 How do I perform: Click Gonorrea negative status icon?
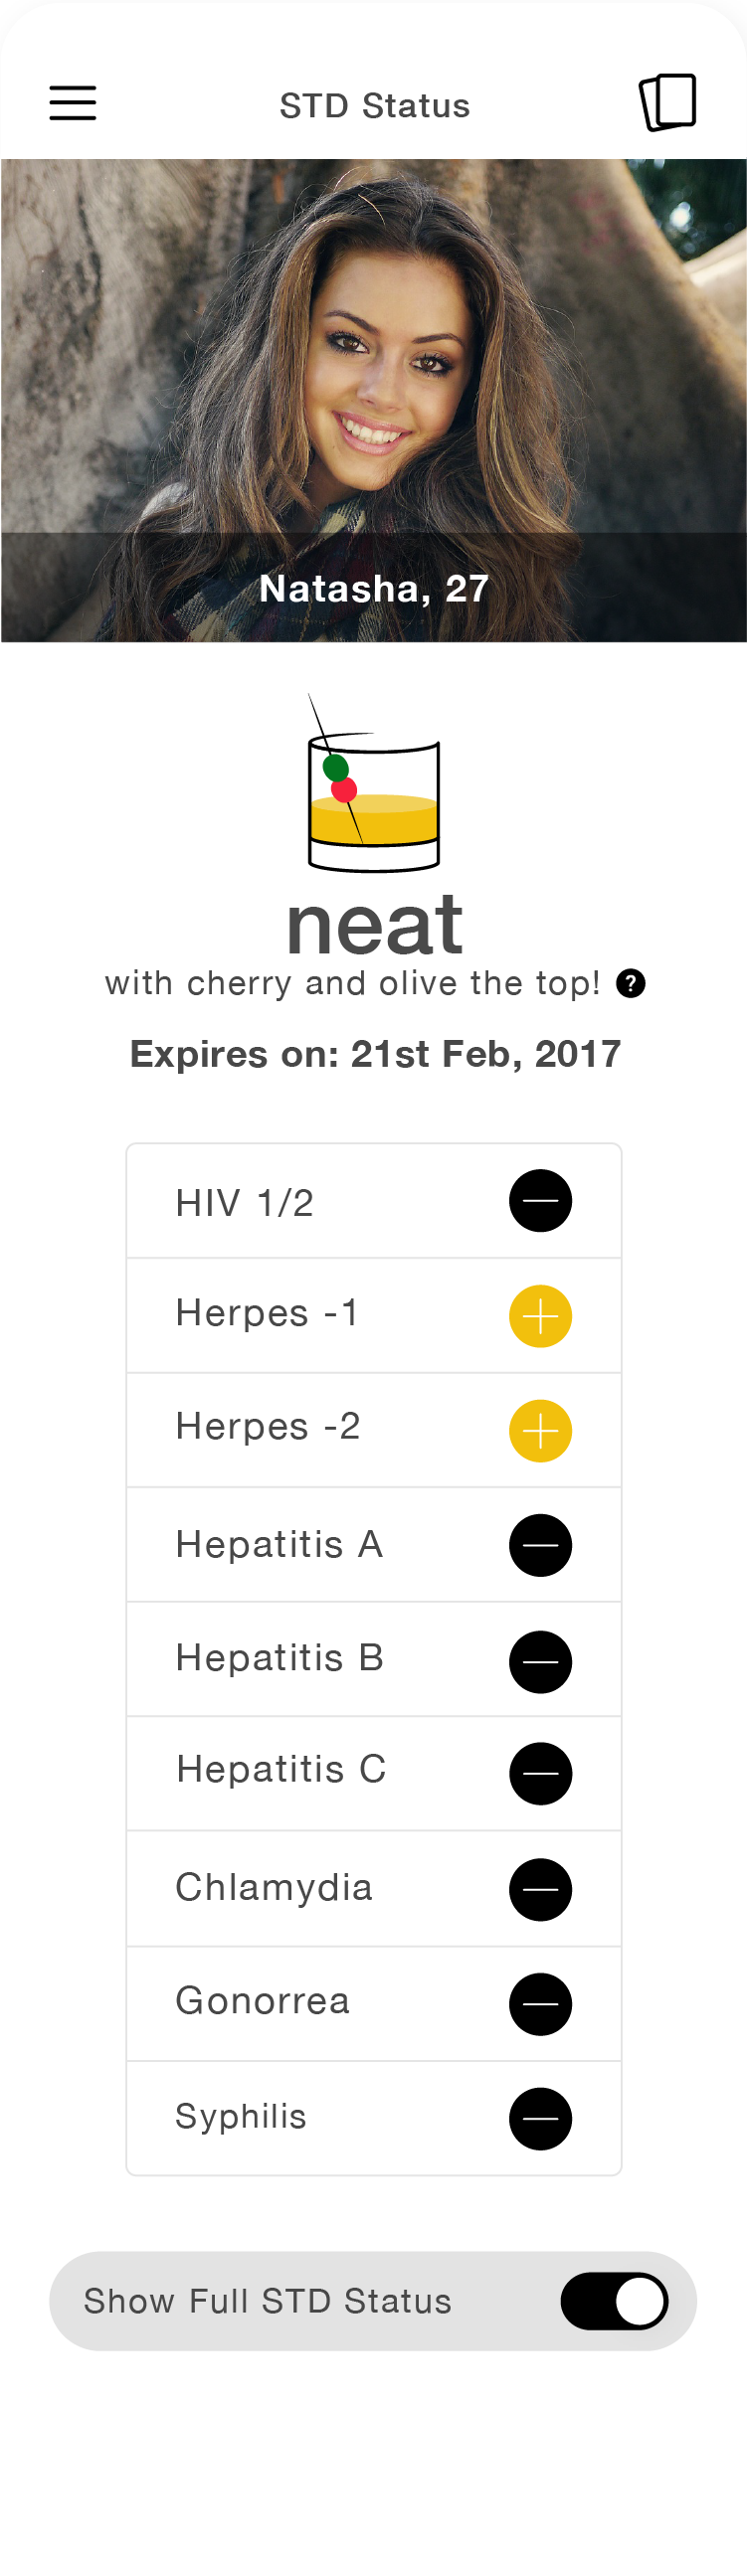(540, 2004)
